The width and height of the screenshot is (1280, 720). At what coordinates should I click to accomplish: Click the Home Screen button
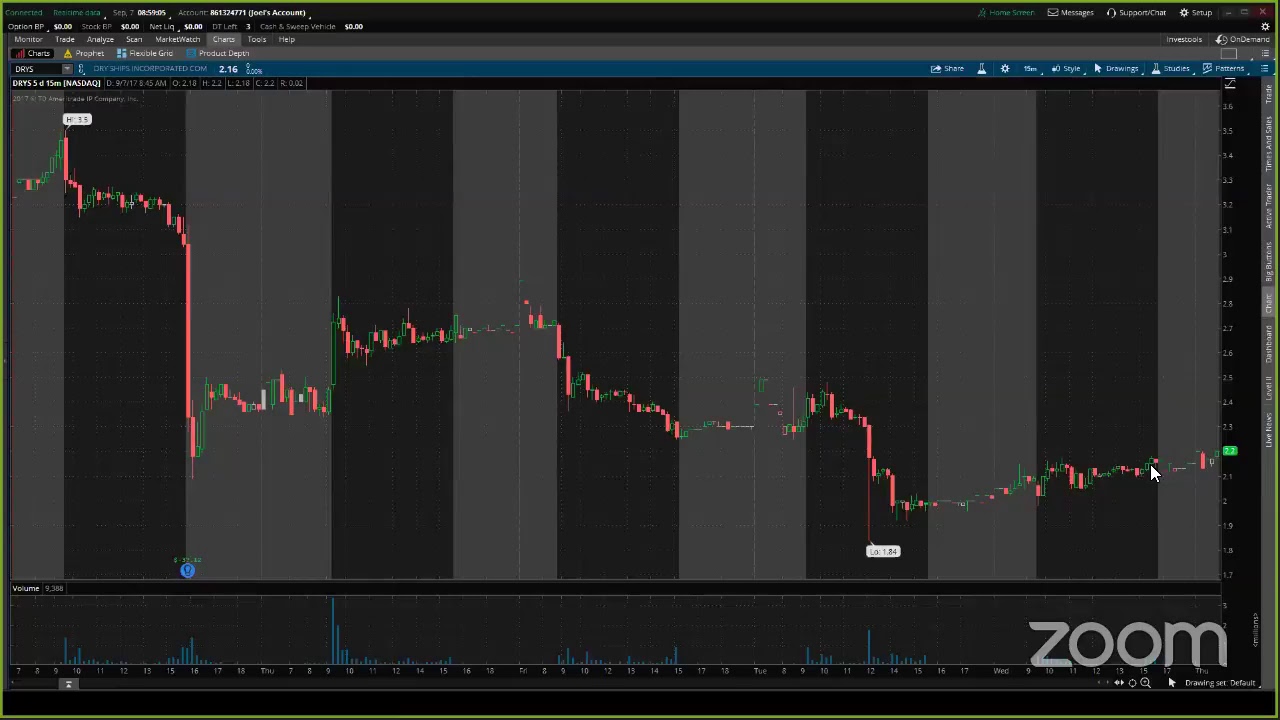pyautogui.click(x=1006, y=12)
